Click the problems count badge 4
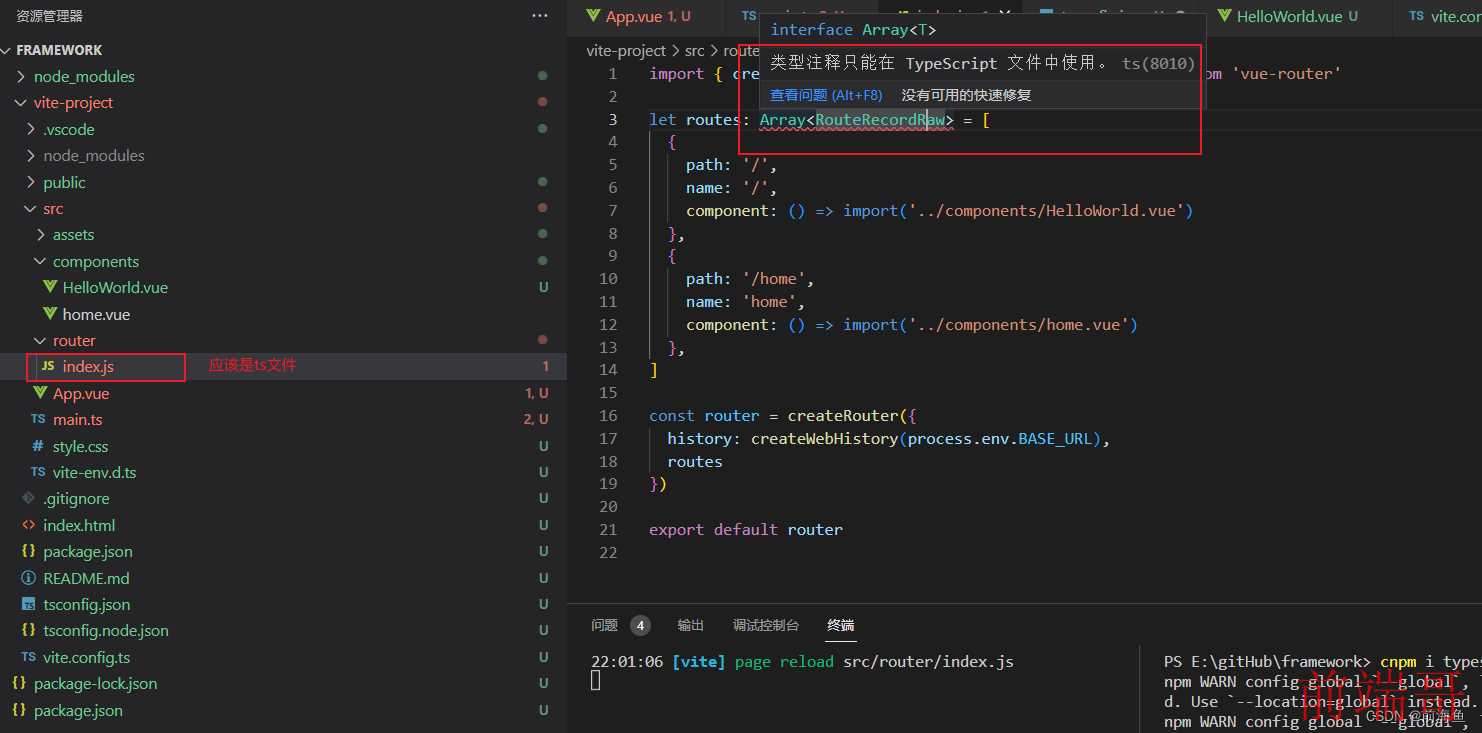Image resolution: width=1482 pixels, height=733 pixels. [x=640, y=626]
